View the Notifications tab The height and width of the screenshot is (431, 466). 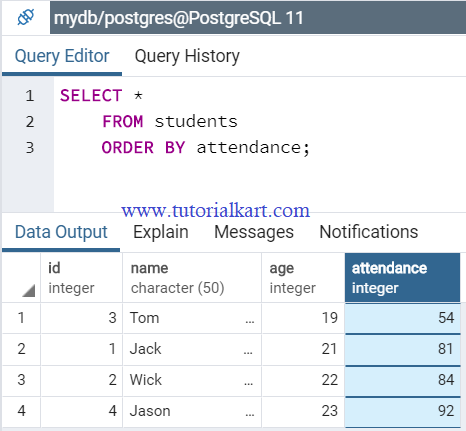(369, 232)
